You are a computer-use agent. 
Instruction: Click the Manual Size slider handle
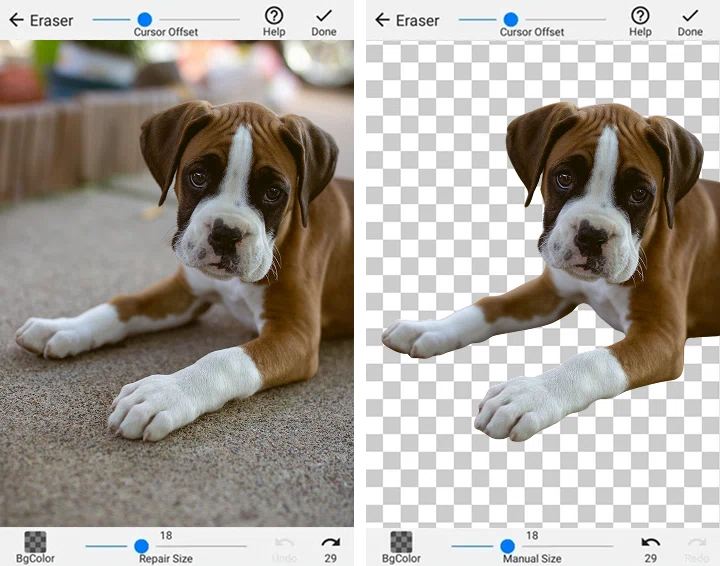click(507, 546)
